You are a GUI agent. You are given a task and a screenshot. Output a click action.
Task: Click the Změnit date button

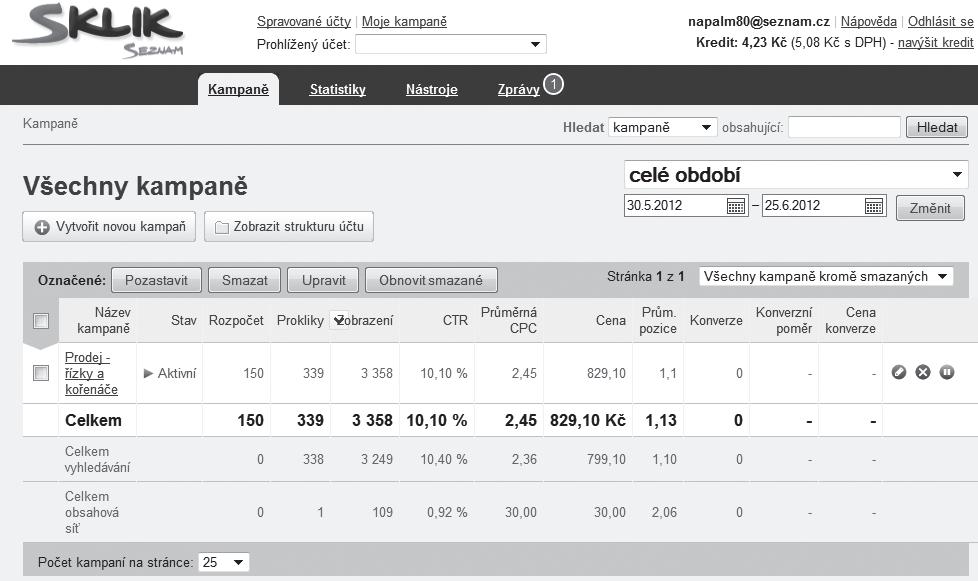[930, 208]
